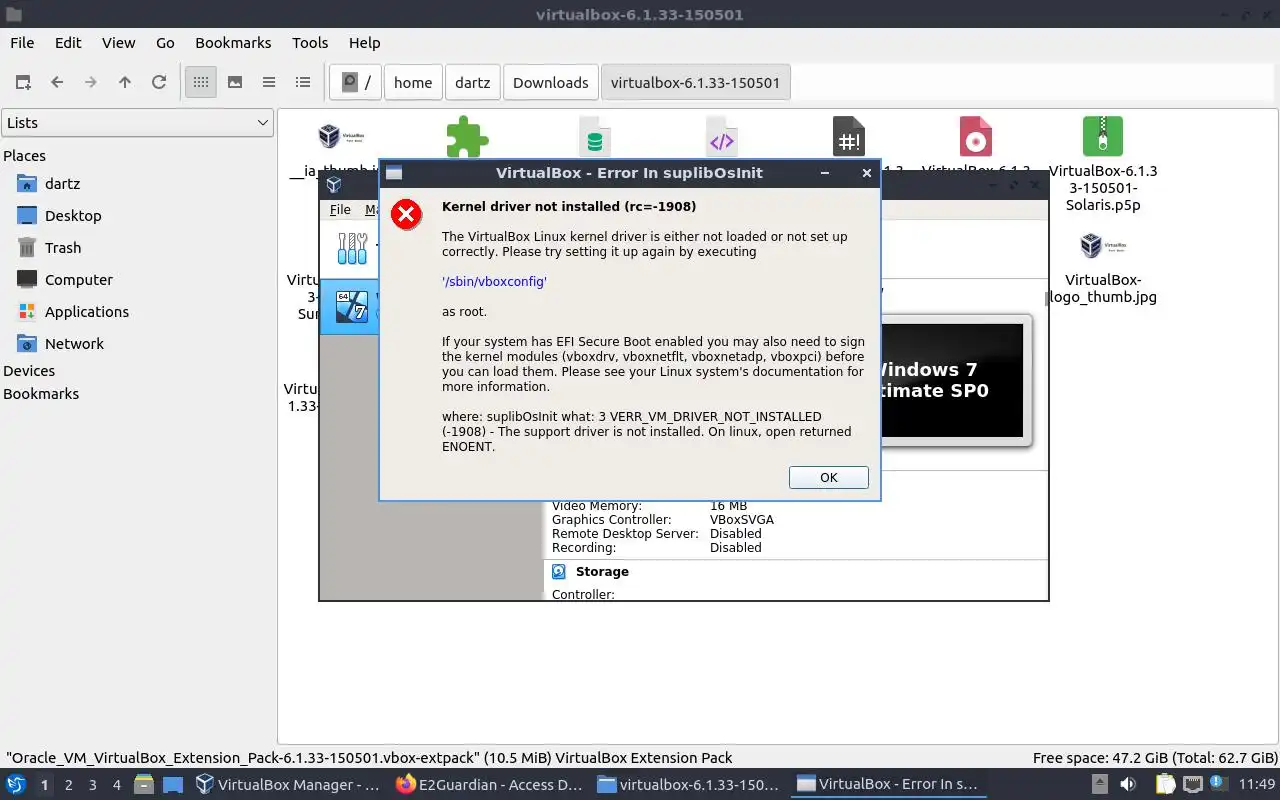The width and height of the screenshot is (1280, 800).
Task: Go back to previous folder
Action: point(57,82)
